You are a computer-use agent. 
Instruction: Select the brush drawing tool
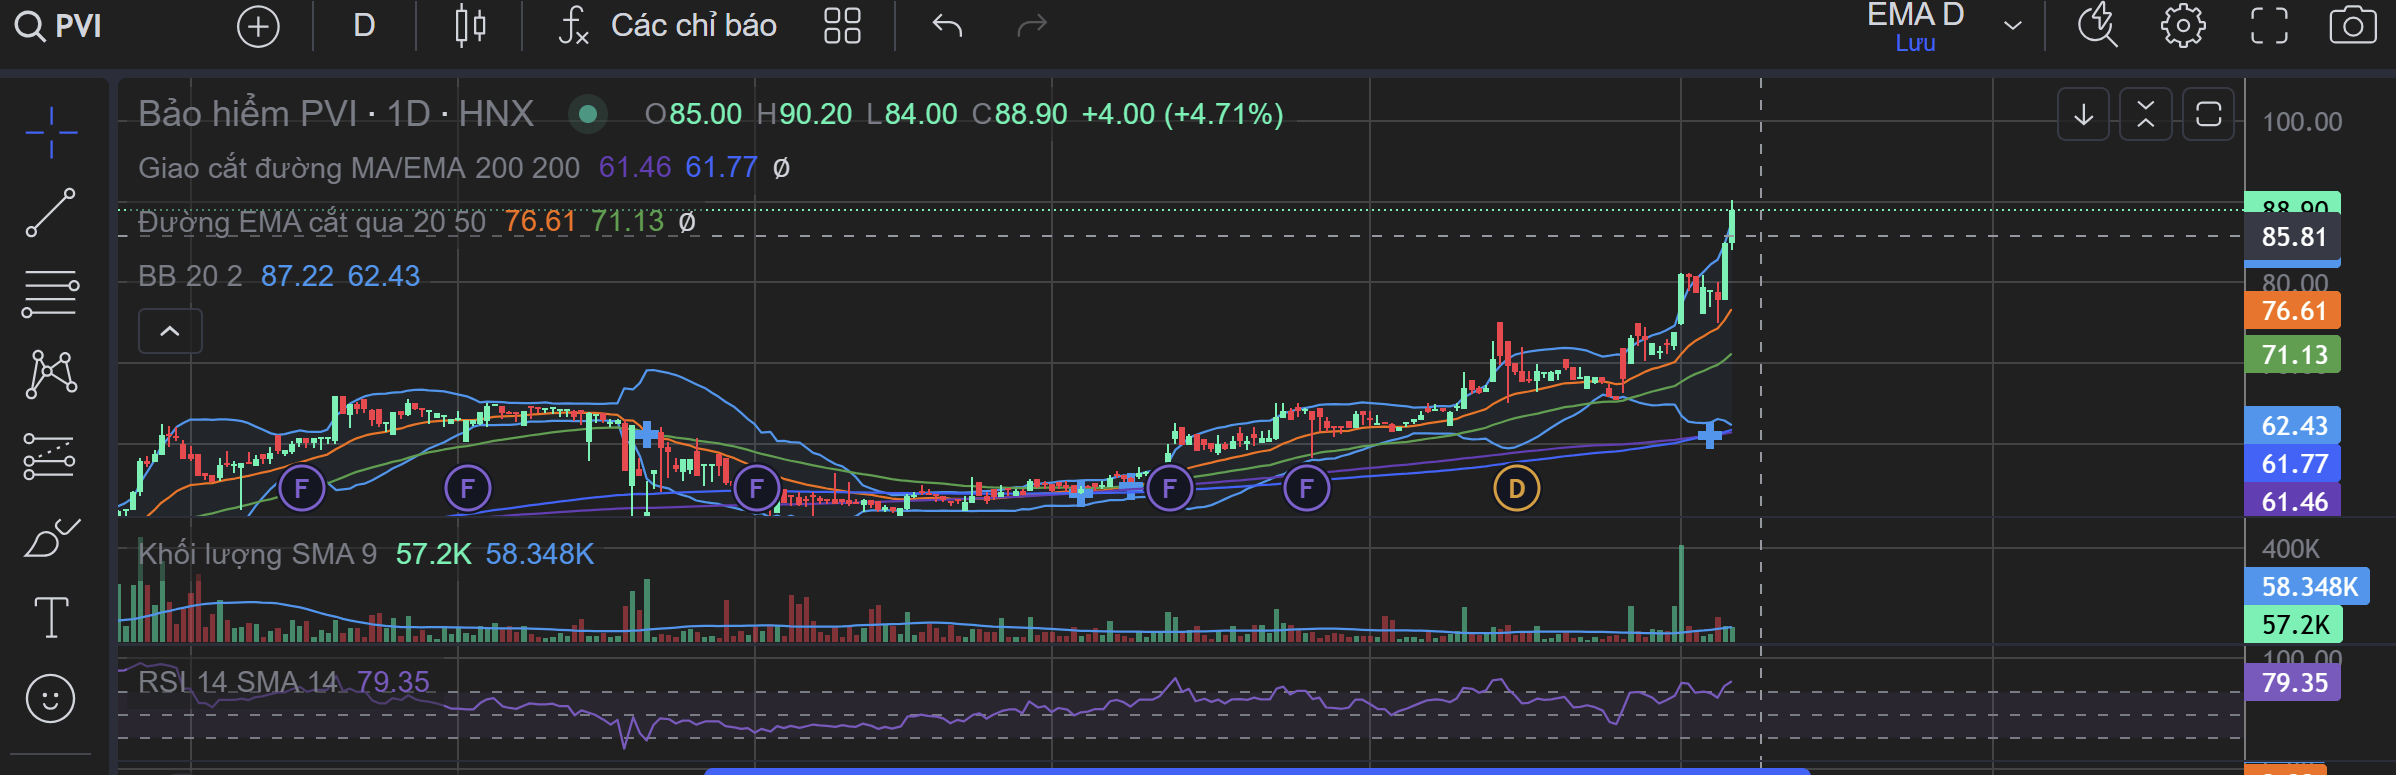51,538
